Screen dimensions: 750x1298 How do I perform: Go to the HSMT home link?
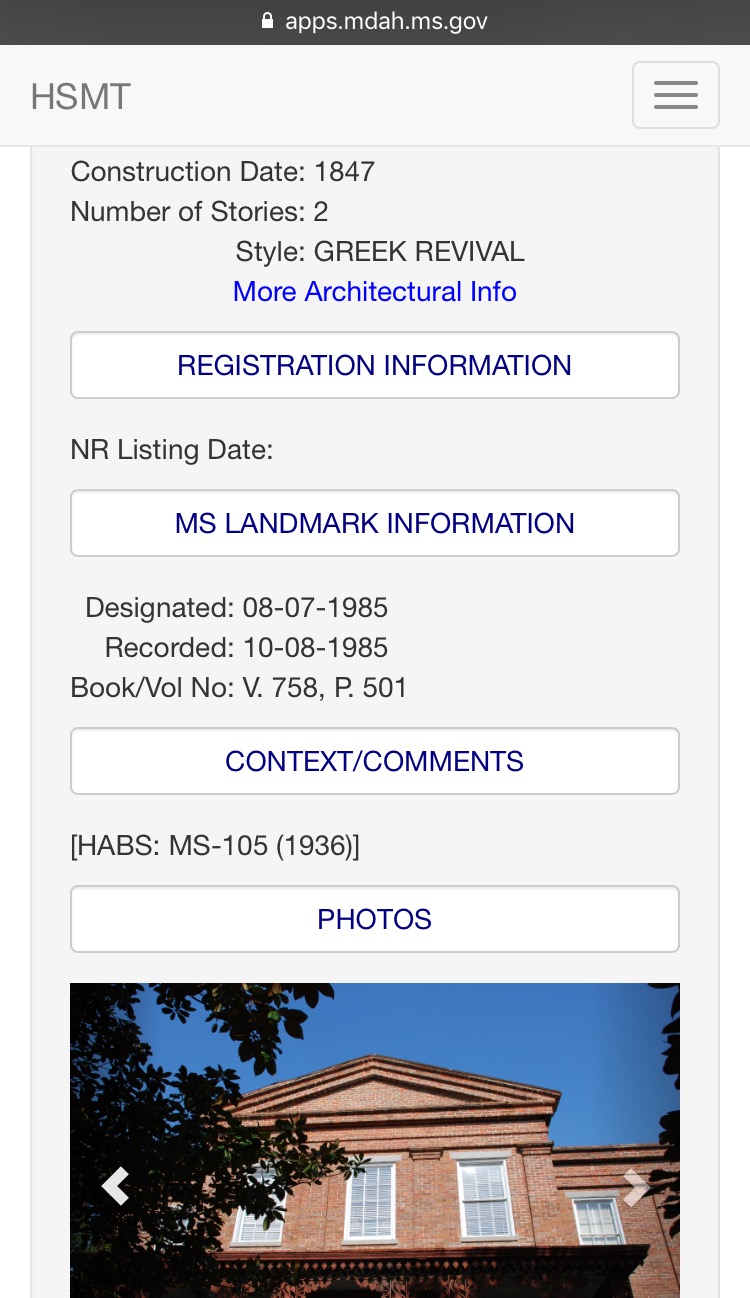pyautogui.click(x=80, y=97)
